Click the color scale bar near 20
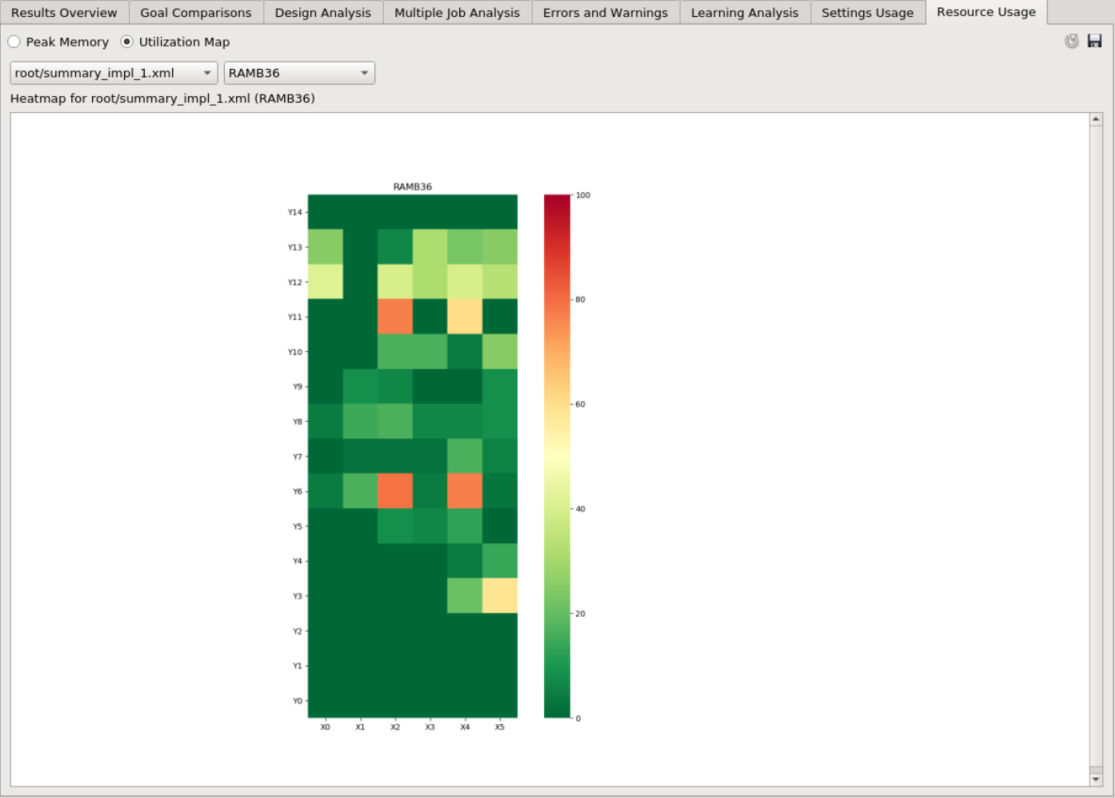The height and width of the screenshot is (798, 1115). [x=558, y=614]
